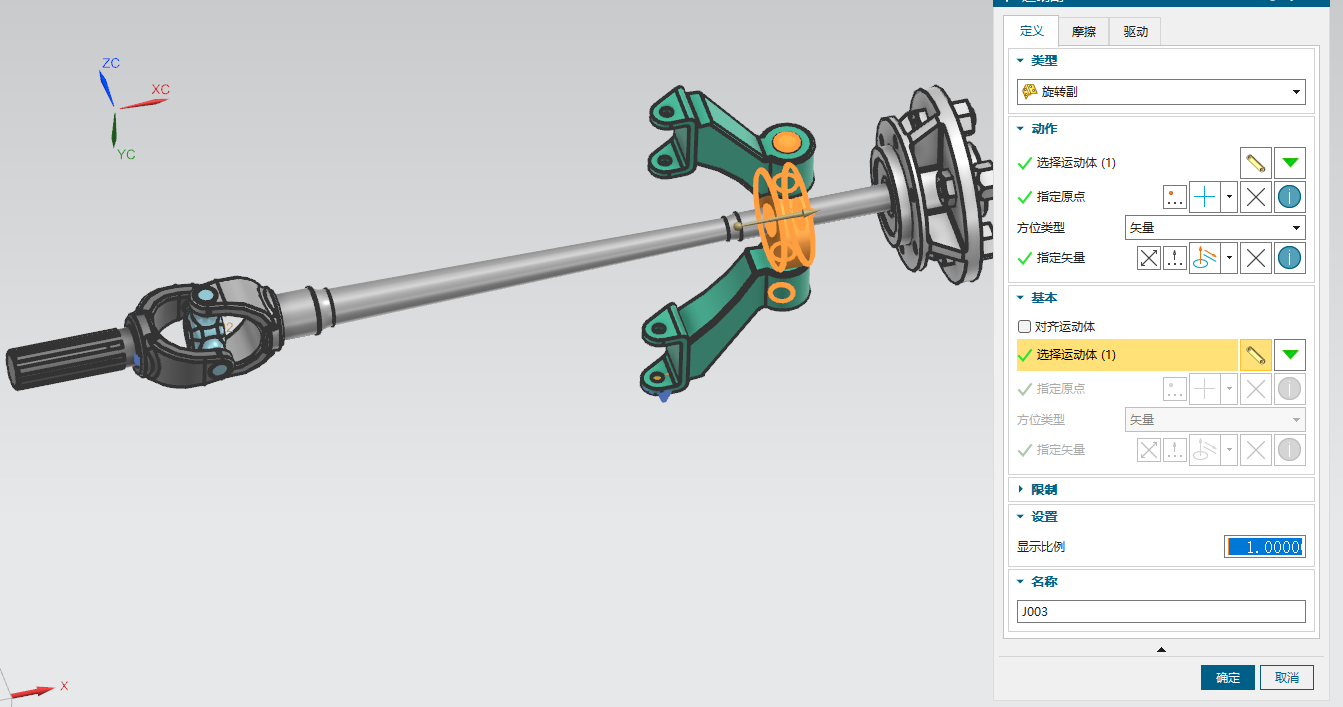1343x707 pixels.
Task: Click the green arrow next to 动作 选择运动体
Action: click(x=1290, y=163)
